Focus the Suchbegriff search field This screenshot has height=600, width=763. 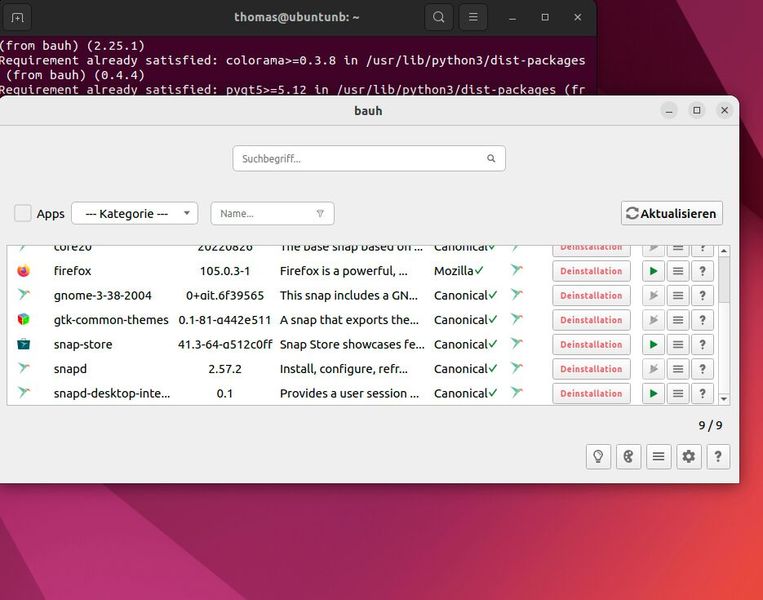(x=369, y=158)
